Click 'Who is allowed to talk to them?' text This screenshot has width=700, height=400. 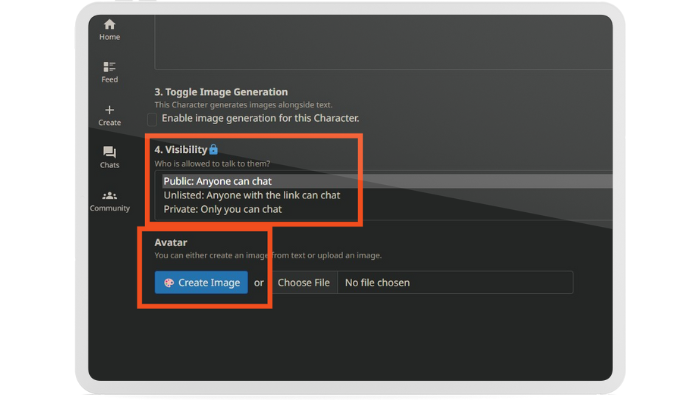coord(212,164)
